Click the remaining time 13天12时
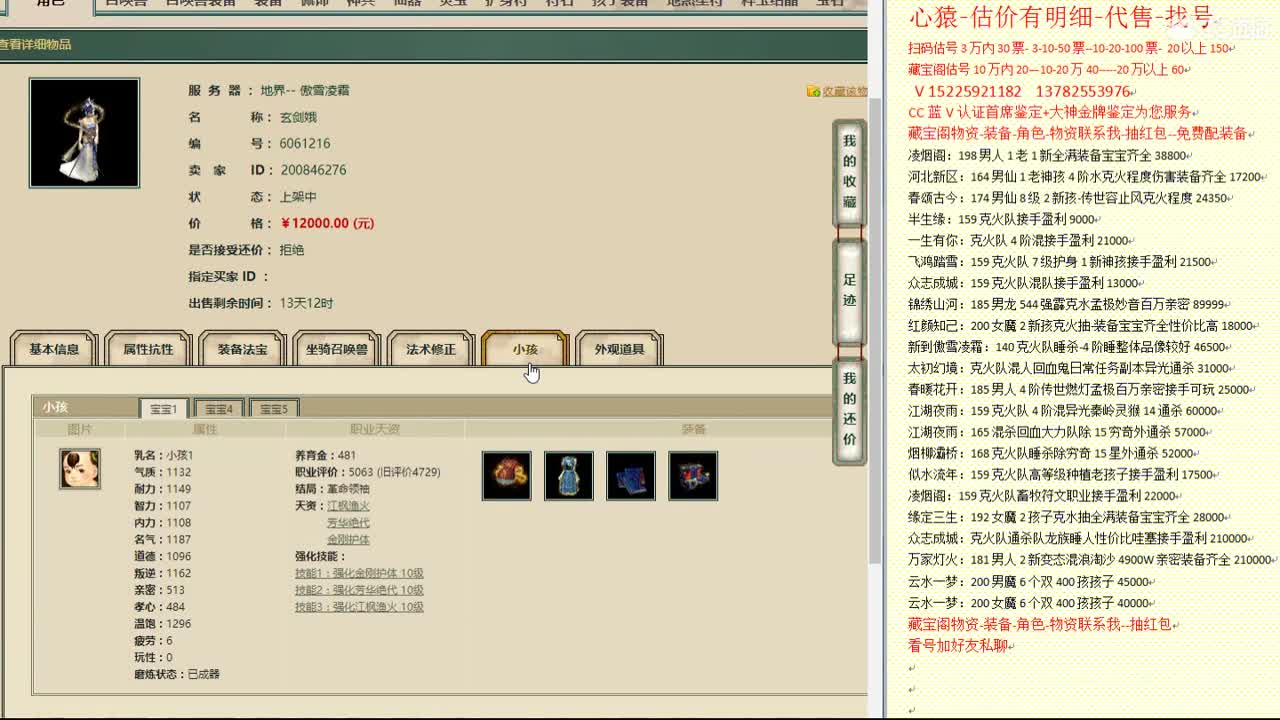 tap(306, 303)
